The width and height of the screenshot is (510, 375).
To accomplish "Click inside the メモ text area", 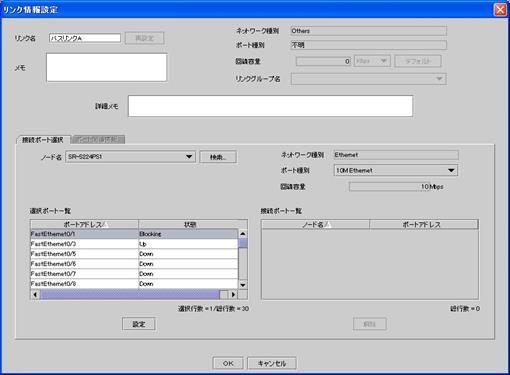I will 107,67.
